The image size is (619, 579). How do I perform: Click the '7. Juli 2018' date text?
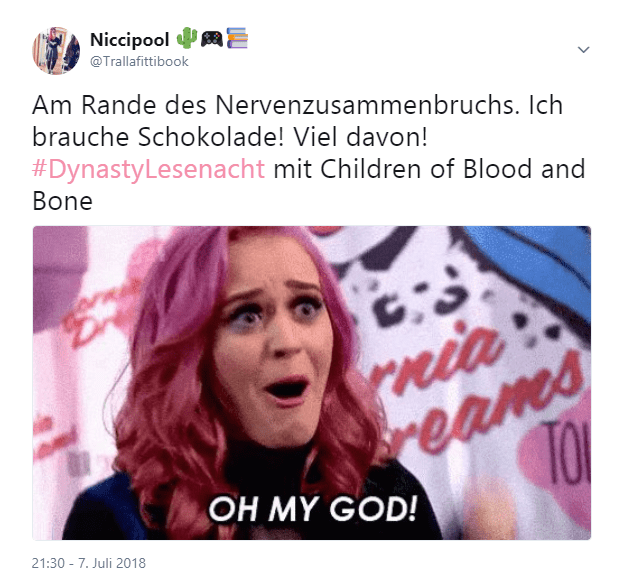click(x=112, y=563)
